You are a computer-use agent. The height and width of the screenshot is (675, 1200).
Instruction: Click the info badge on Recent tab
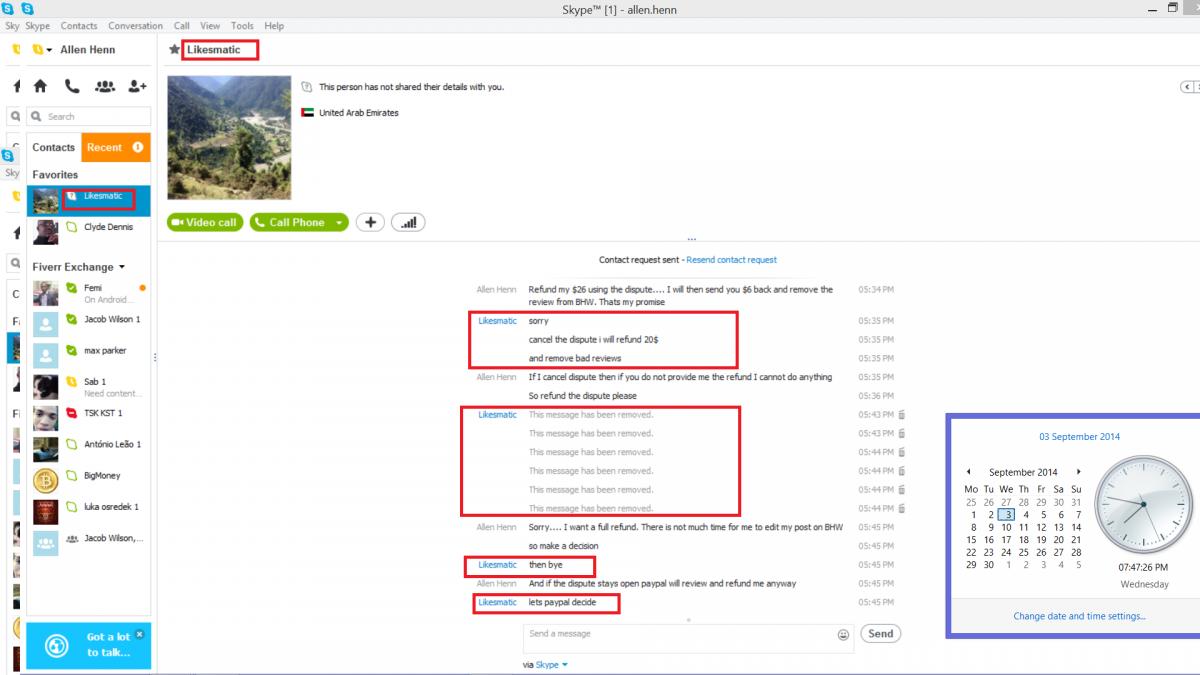click(x=138, y=147)
